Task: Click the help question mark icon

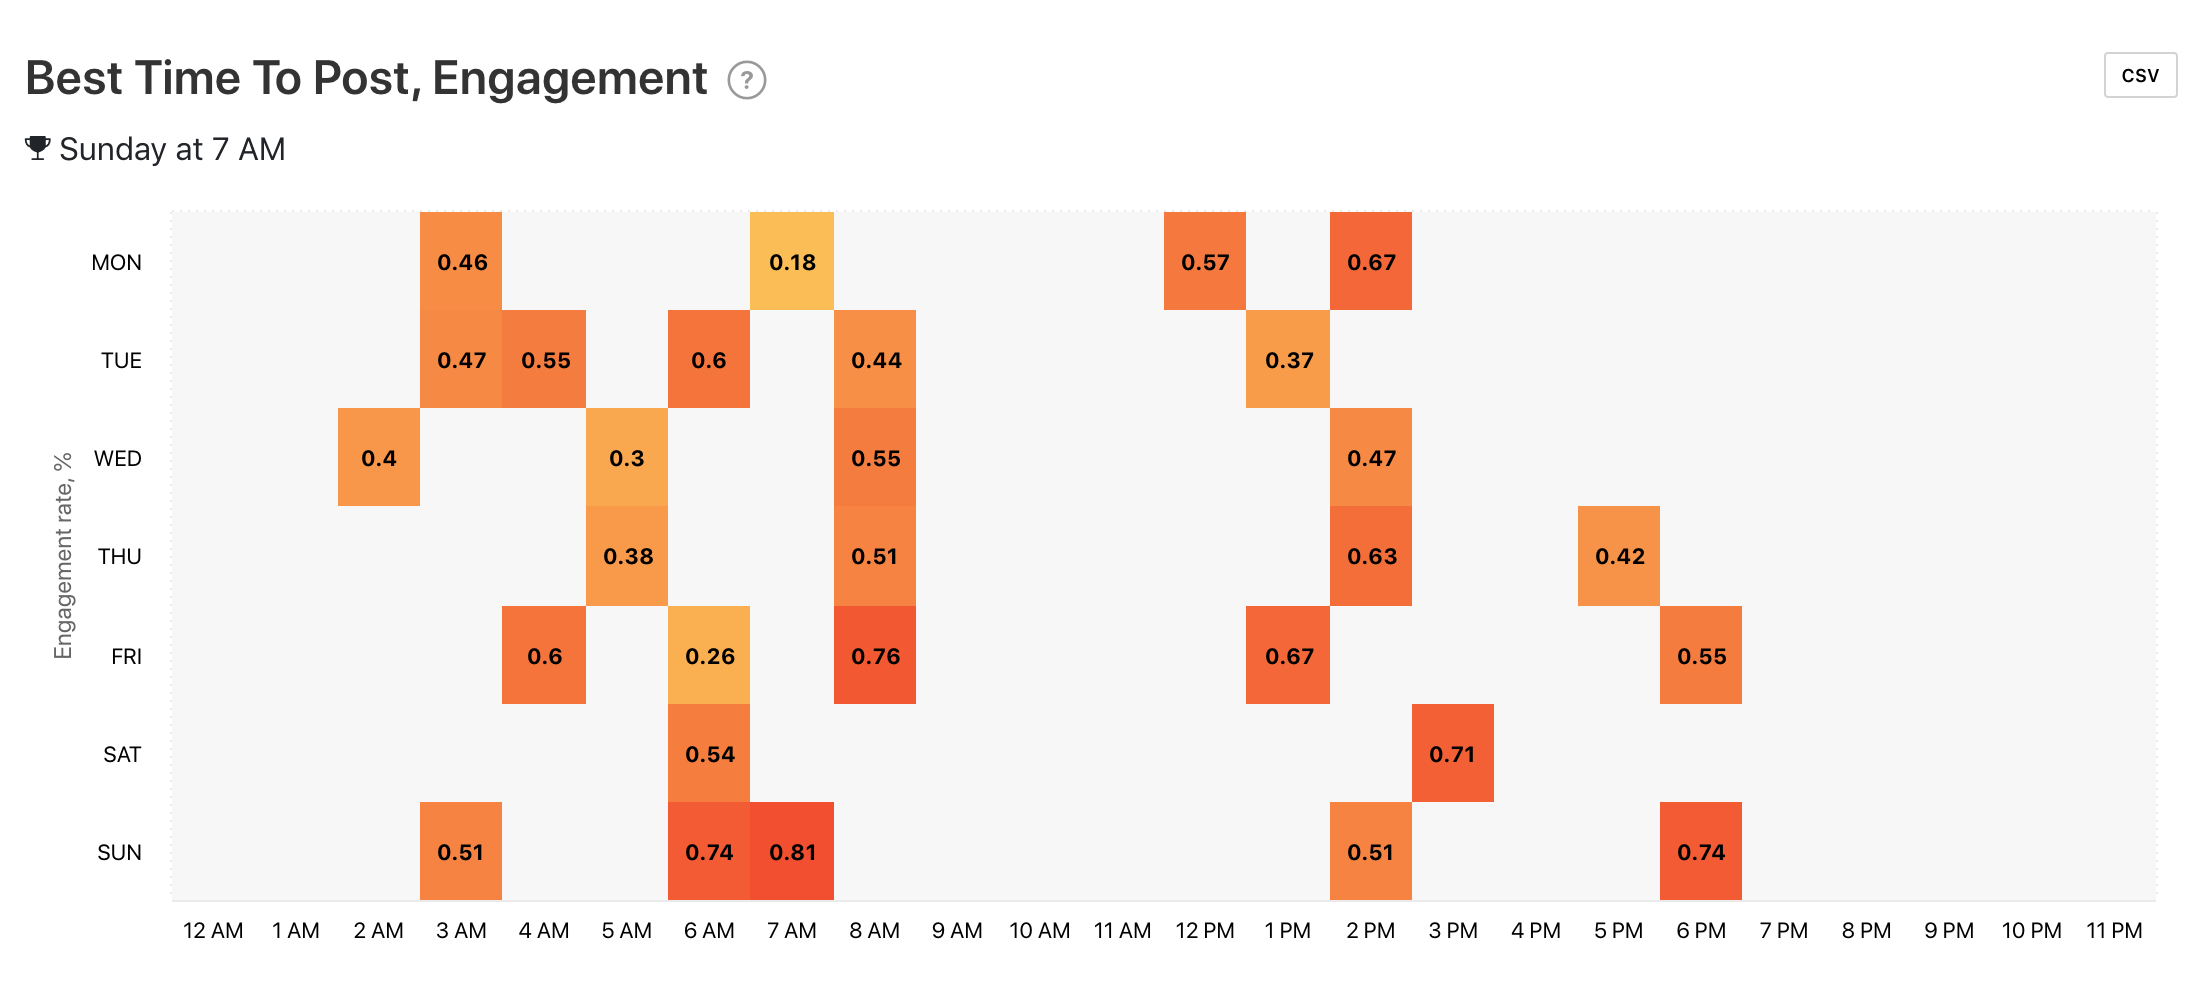Action: point(746,80)
